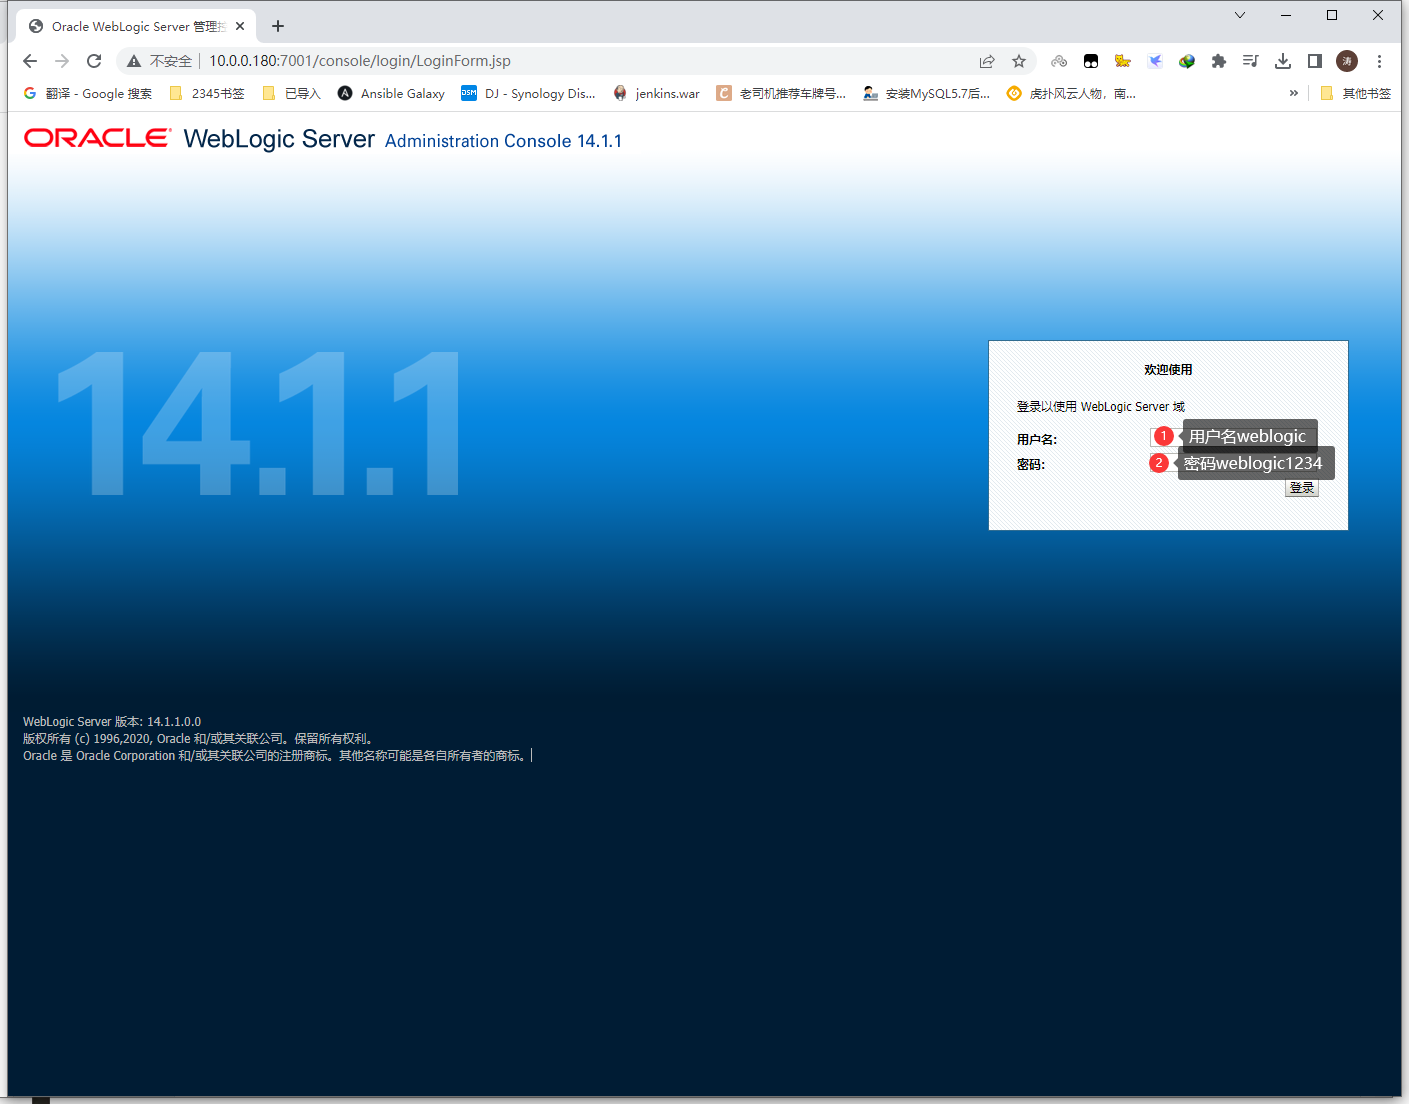Open the 老司机推荐车牌号 bookmark

[781, 93]
